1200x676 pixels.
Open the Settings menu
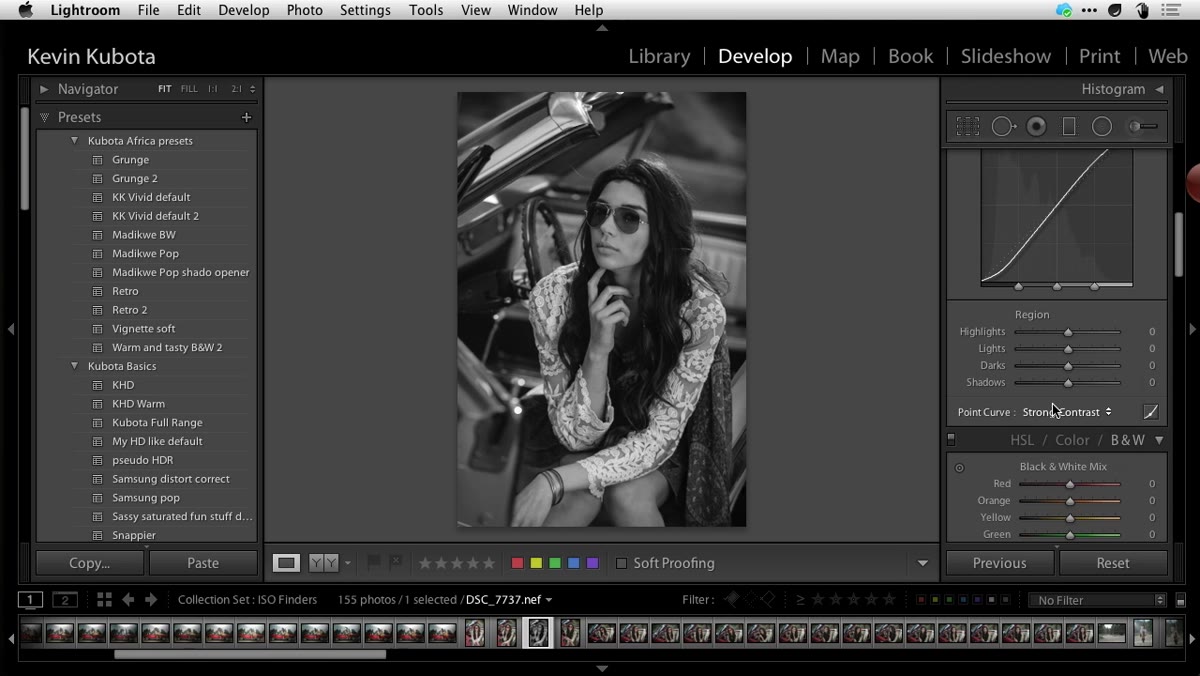(365, 10)
